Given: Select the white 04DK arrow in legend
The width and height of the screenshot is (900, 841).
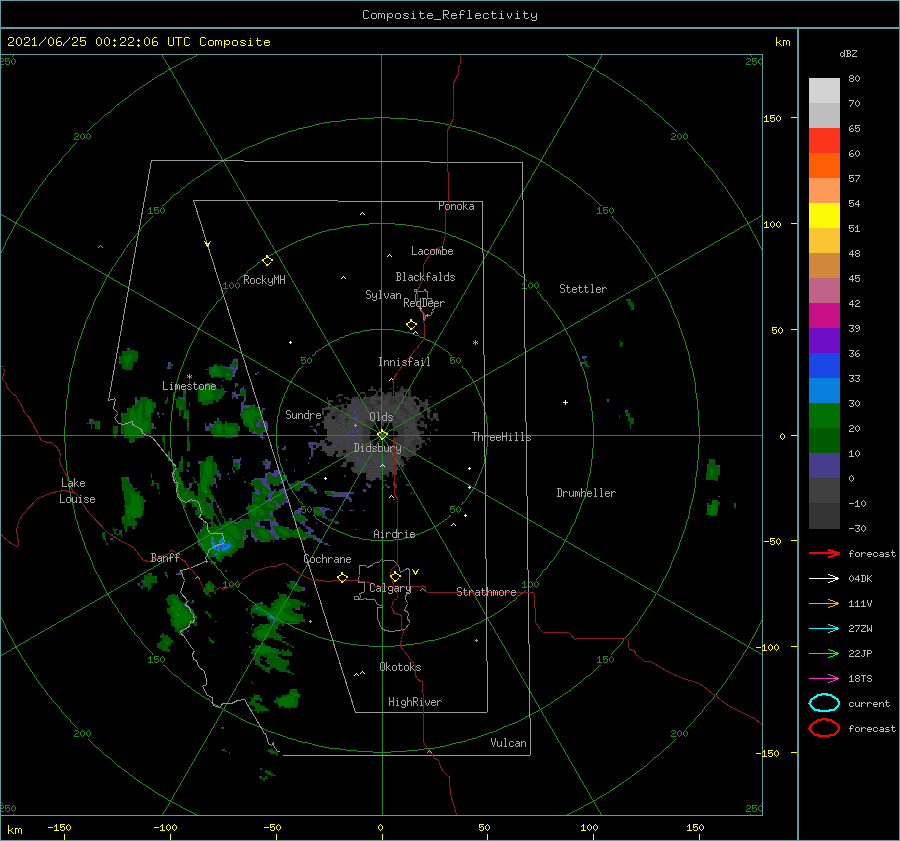Looking at the screenshot, I should tap(824, 578).
